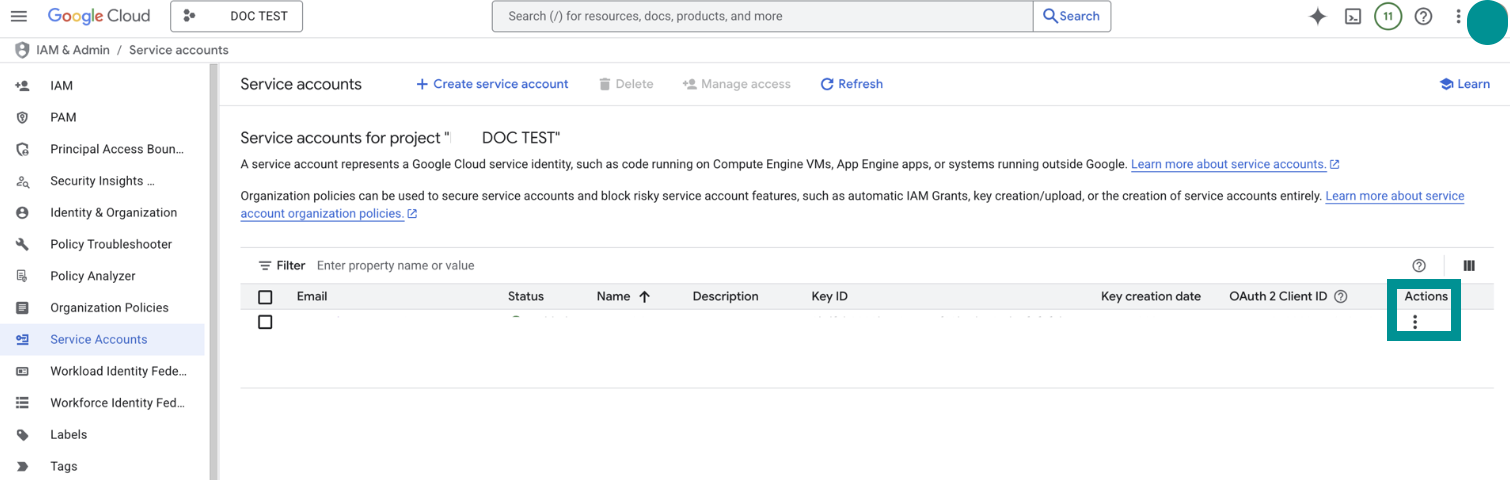
Task: Click the Manage access button
Action: coord(736,84)
